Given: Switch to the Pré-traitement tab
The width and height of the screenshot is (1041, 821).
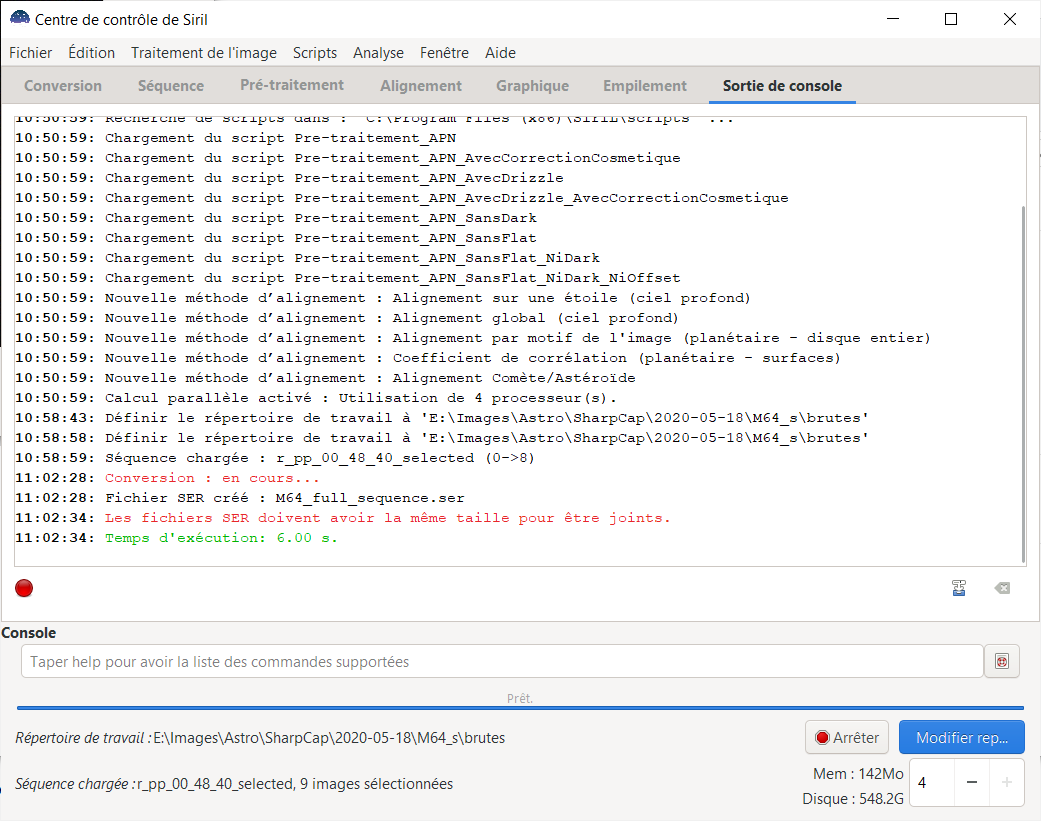Looking at the screenshot, I should [x=292, y=86].
